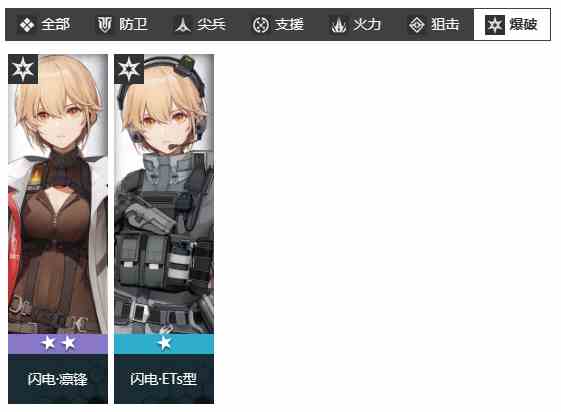Viewport: 561px width, 412px height.
Task: Show the 火力 category
Action: tap(356, 25)
